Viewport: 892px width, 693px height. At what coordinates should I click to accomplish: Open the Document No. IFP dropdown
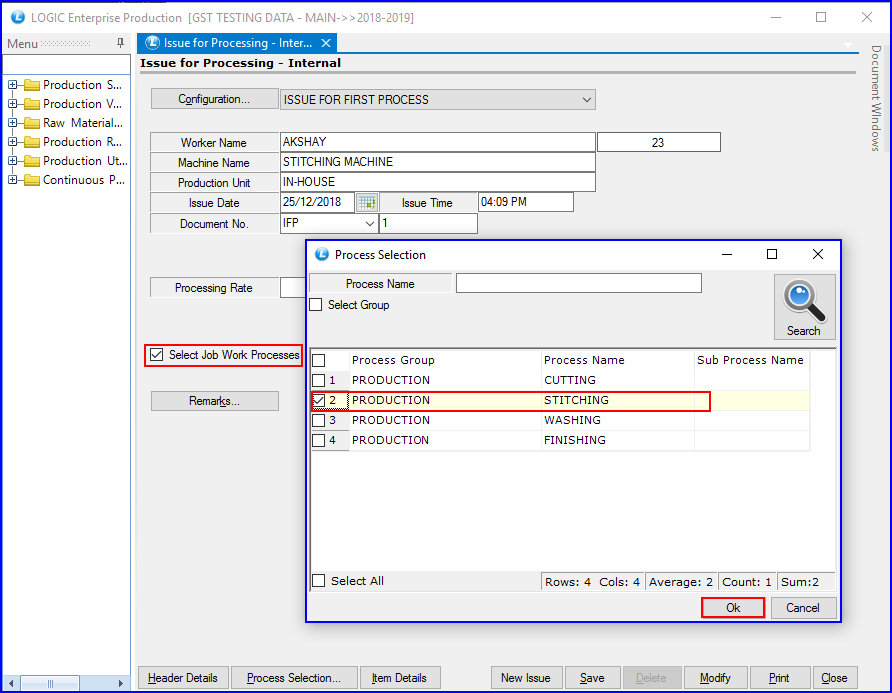(x=370, y=224)
